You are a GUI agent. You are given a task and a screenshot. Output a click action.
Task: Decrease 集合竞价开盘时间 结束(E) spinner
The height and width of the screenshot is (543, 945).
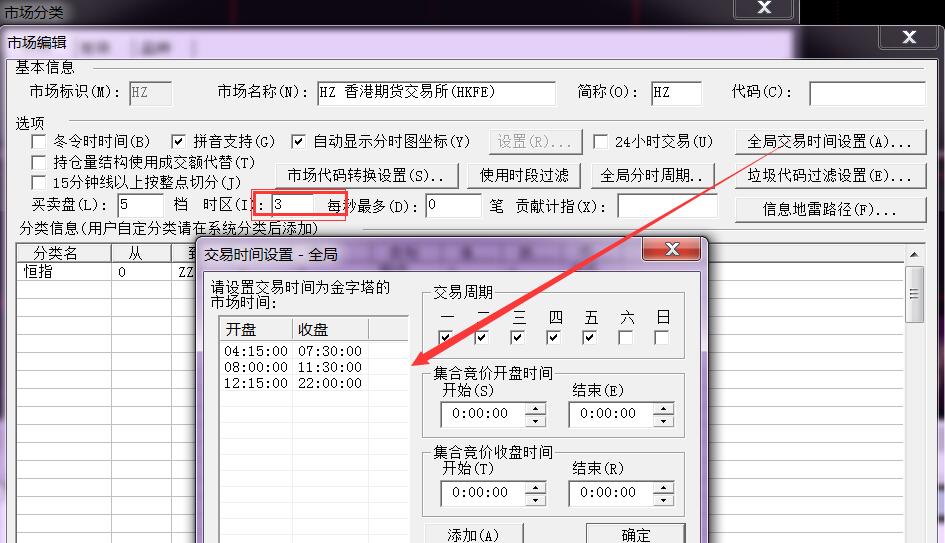[x=663, y=421]
